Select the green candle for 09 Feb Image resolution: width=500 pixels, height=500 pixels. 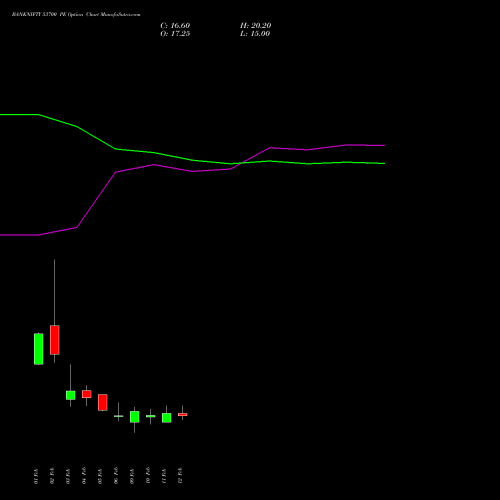pyautogui.click(x=135, y=417)
